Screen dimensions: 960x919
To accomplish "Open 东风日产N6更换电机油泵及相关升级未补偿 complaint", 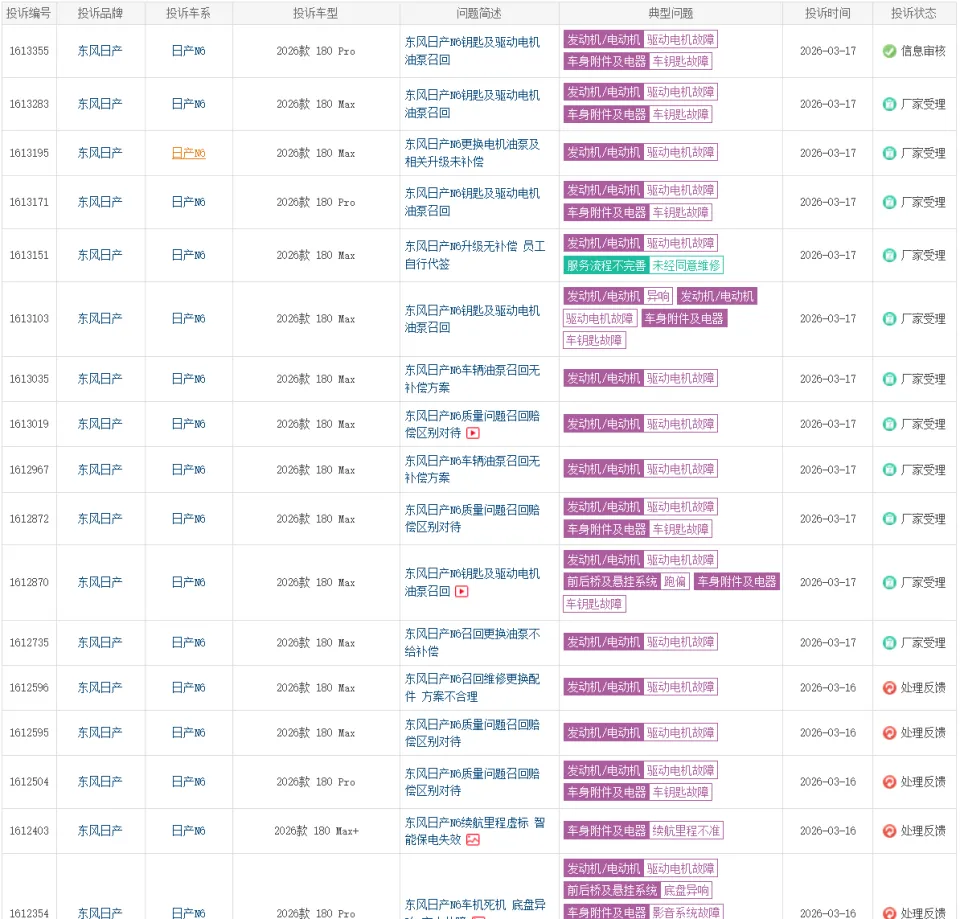I will [x=472, y=153].
